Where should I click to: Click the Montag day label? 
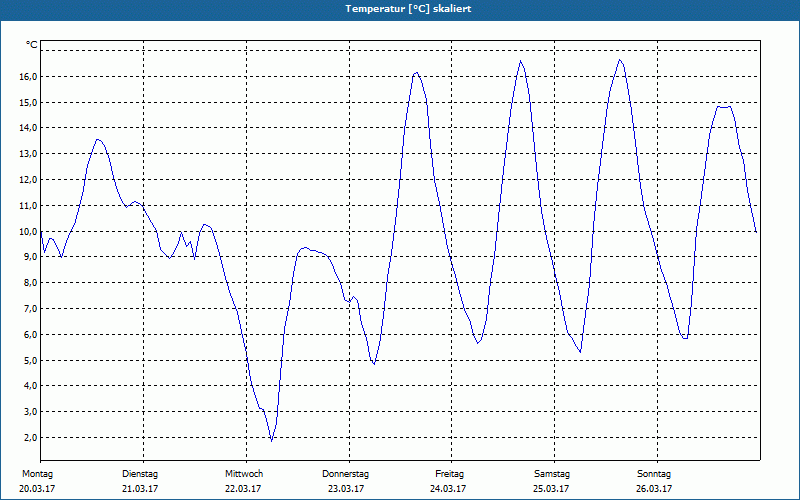37,474
